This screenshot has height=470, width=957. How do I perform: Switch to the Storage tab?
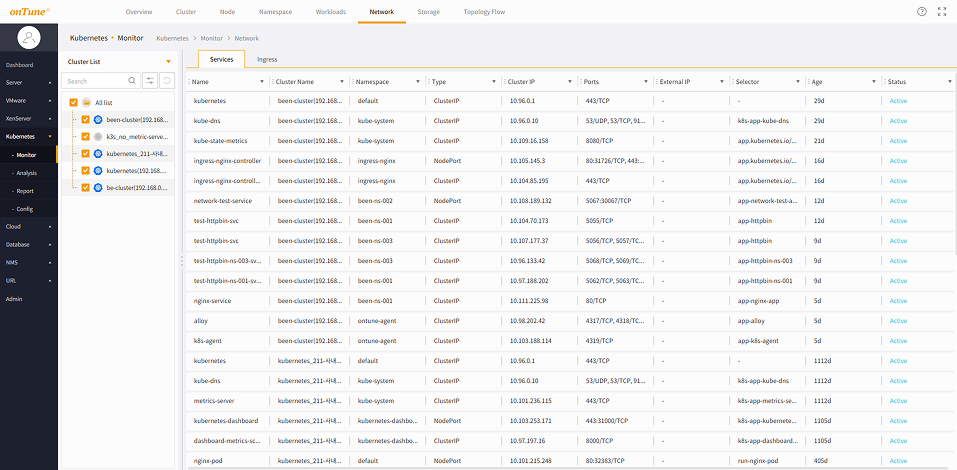pyautogui.click(x=428, y=12)
